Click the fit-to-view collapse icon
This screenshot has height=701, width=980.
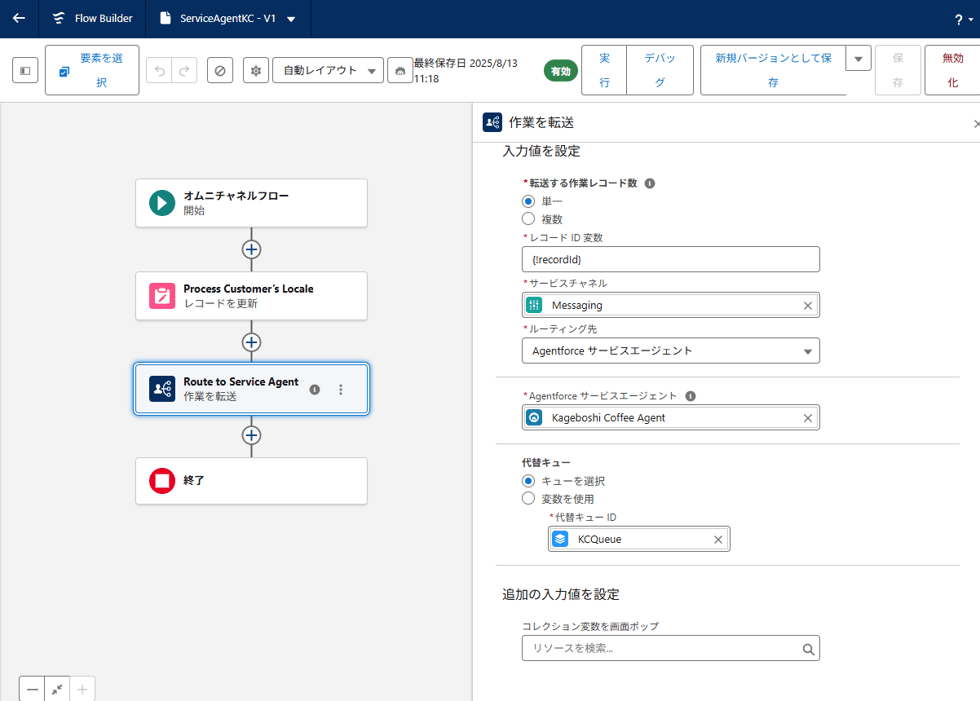(57, 690)
